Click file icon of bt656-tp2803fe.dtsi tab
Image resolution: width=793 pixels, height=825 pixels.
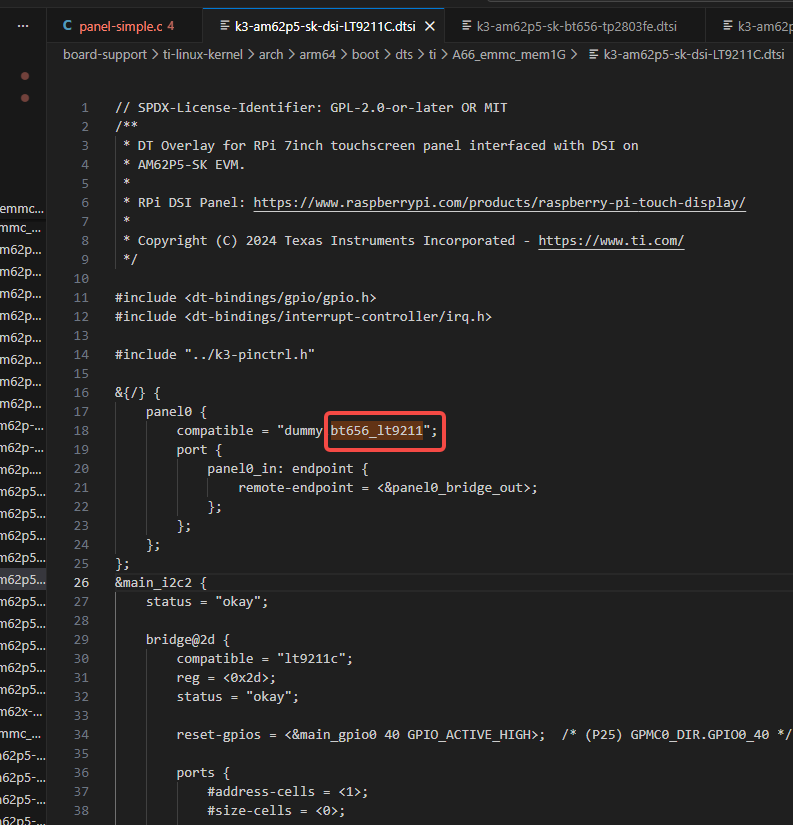[x=466, y=25]
